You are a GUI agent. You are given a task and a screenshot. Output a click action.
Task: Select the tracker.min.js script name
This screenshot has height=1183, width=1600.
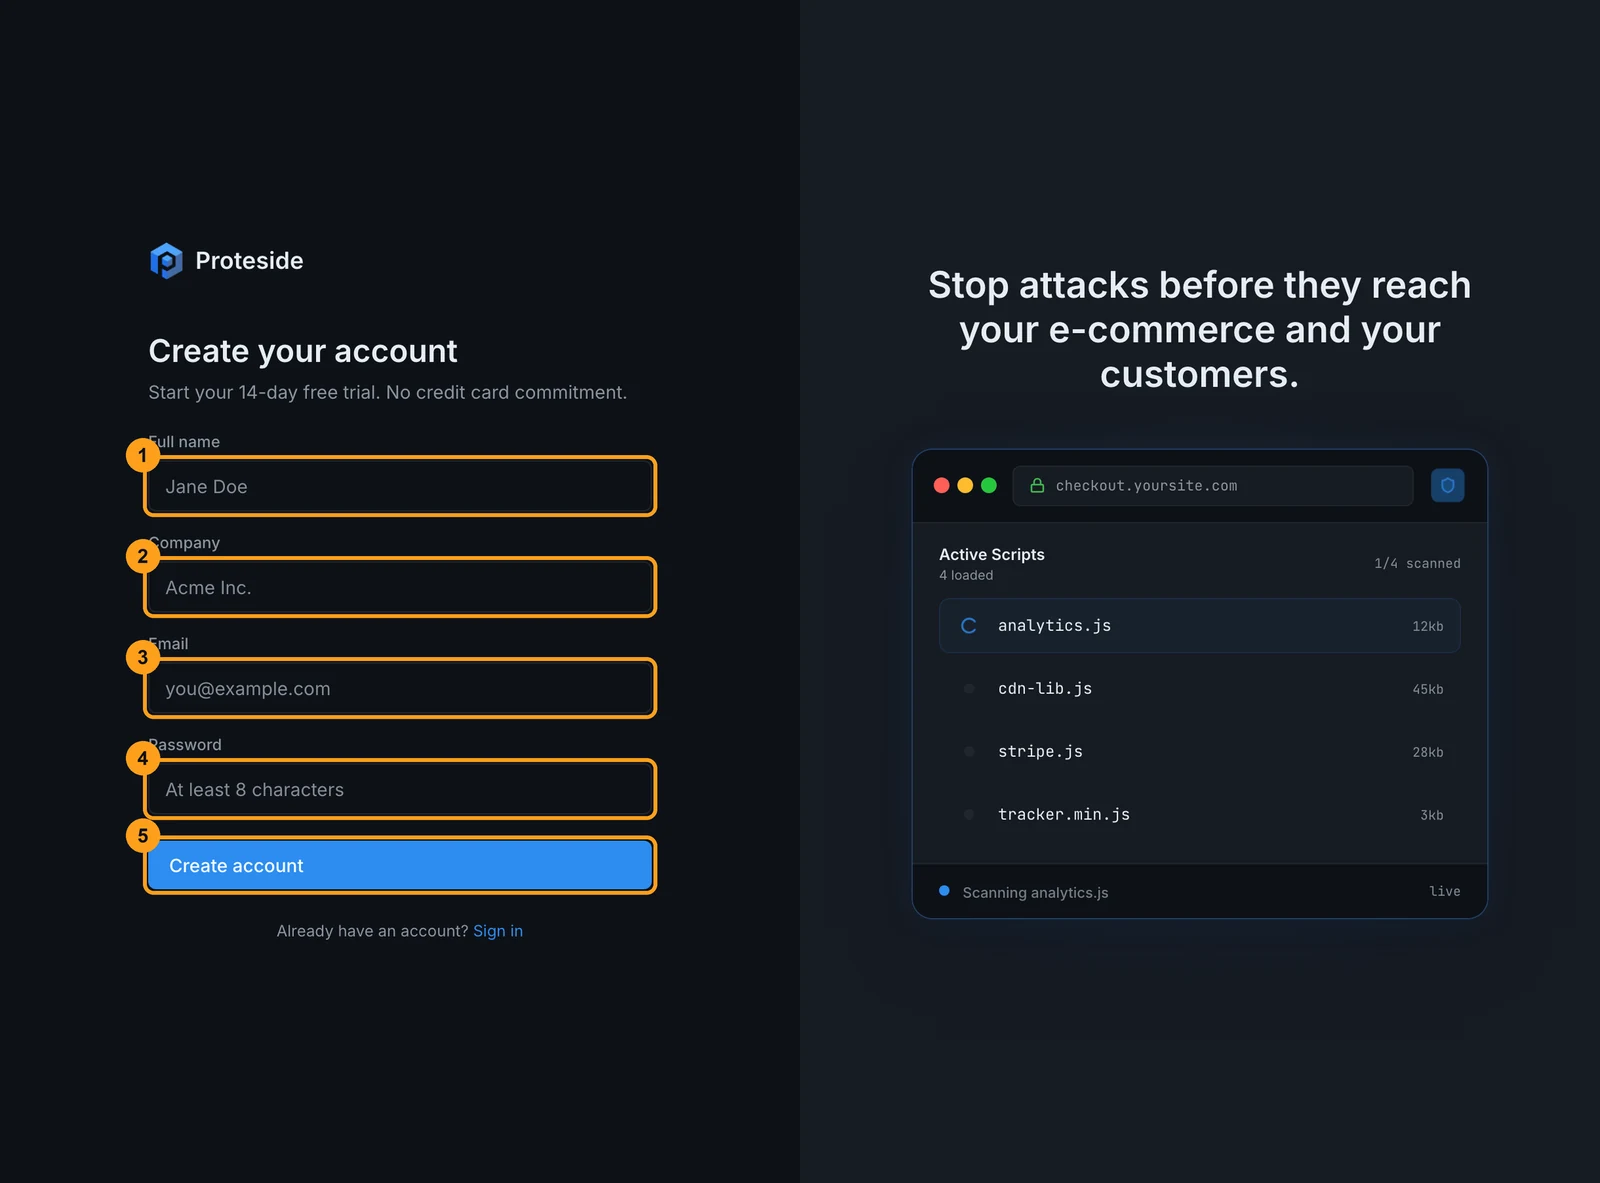1064,815
